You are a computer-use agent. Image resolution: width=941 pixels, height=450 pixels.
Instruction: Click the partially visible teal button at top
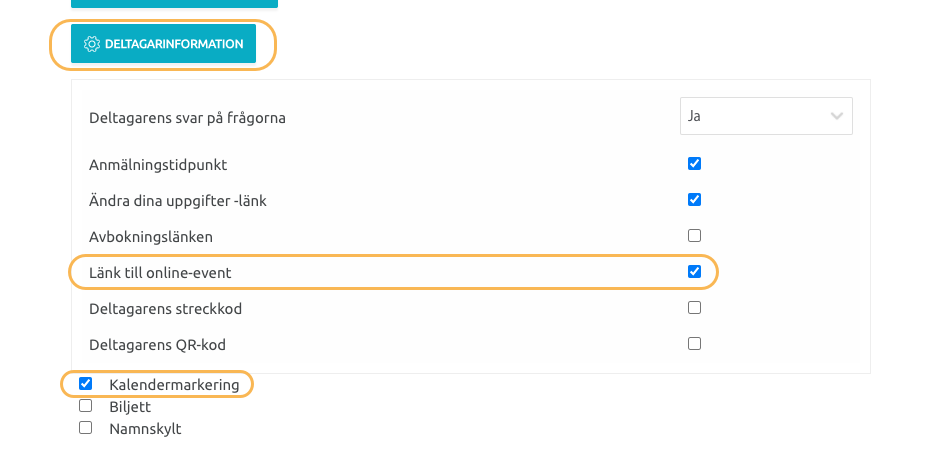coord(174,4)
